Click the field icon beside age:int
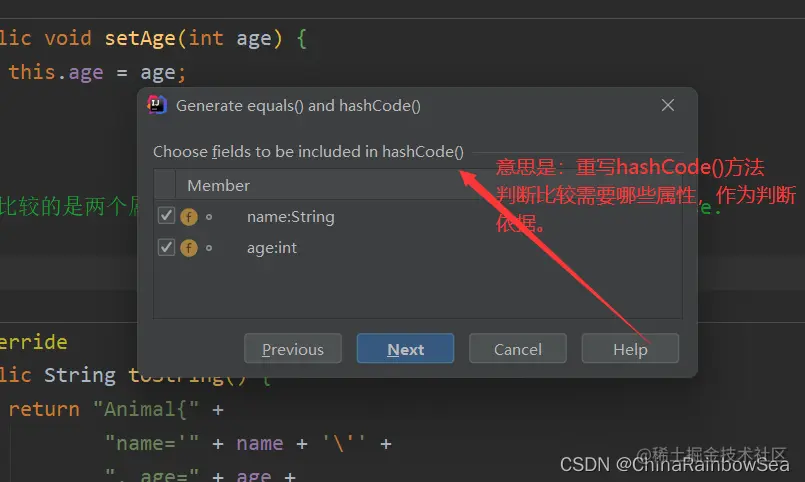 tap(189, 248)
